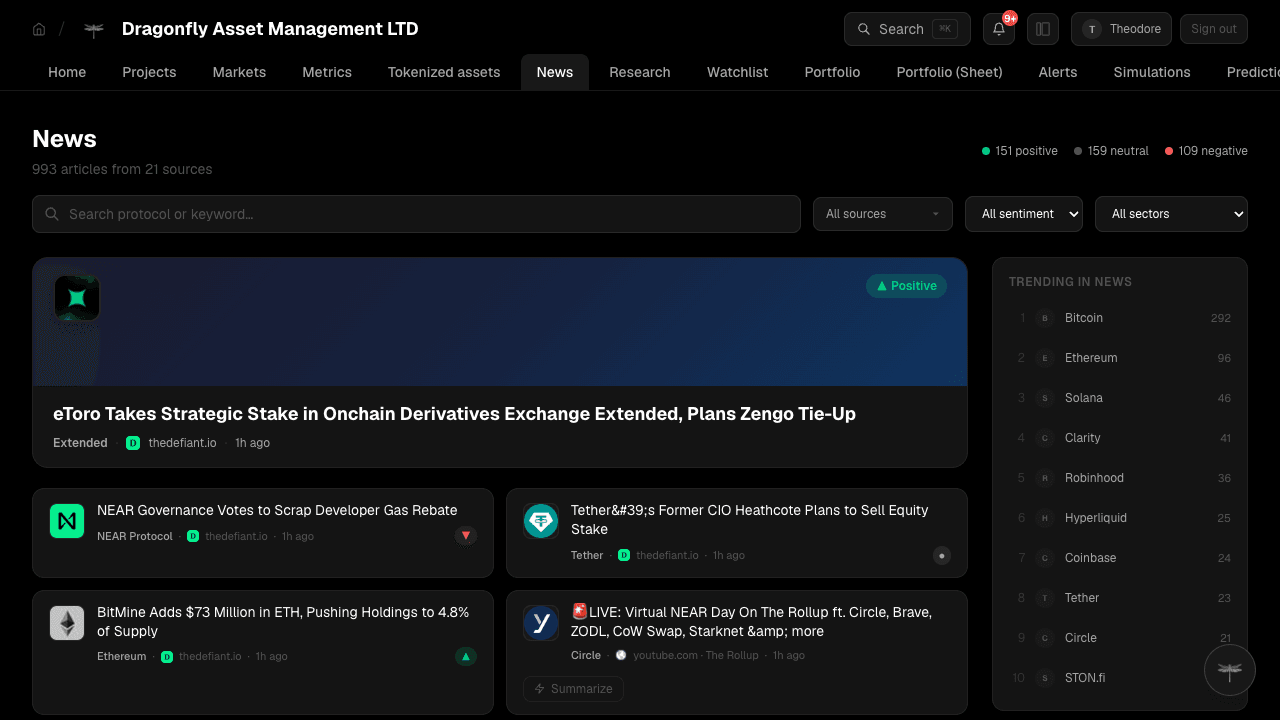Click Circle in trending list
Screen dimensions: 1280x720
click(x=1081, y=638)
